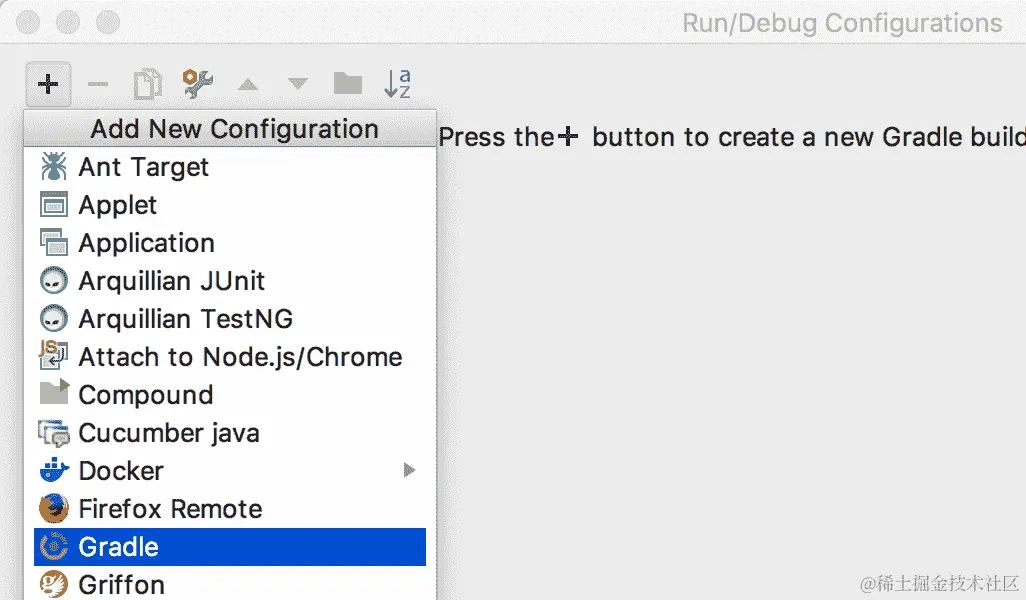
Task: Click the Arquillian TestNG alien icon
Action: click(x=54, y=319)
